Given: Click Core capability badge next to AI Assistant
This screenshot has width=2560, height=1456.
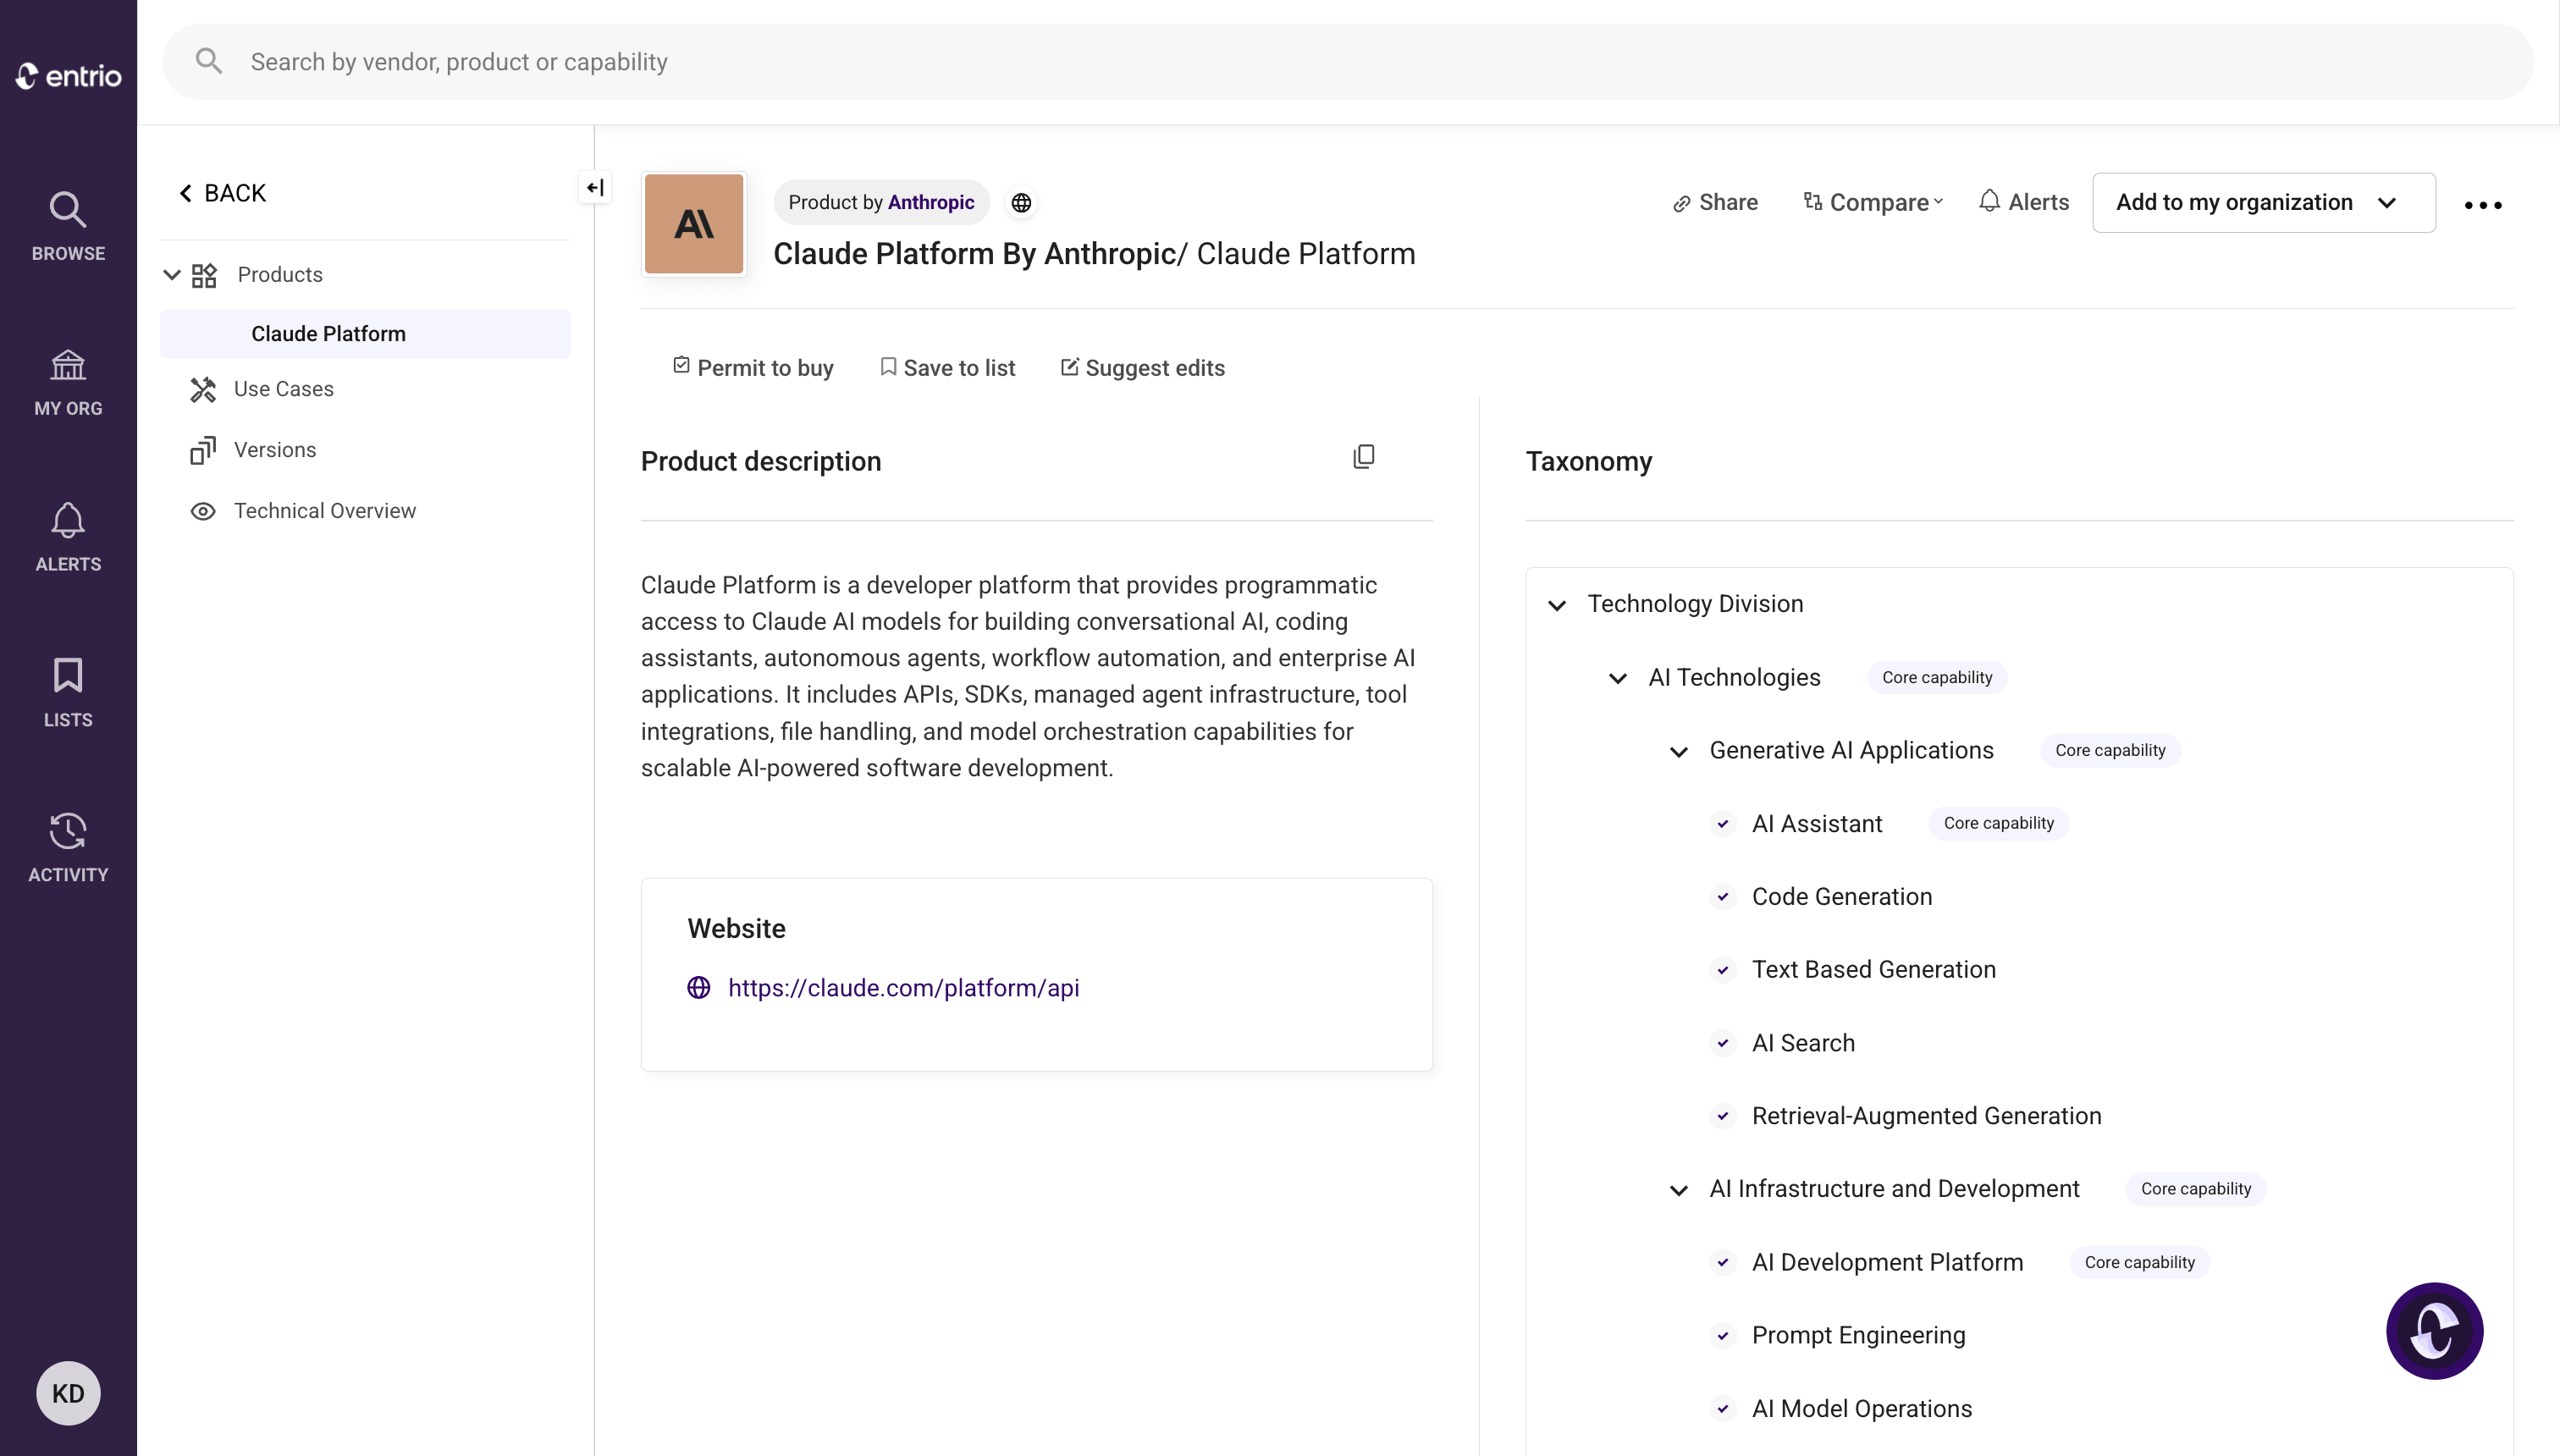Looking at the screenshot, I should click(x=1998, y=823).
